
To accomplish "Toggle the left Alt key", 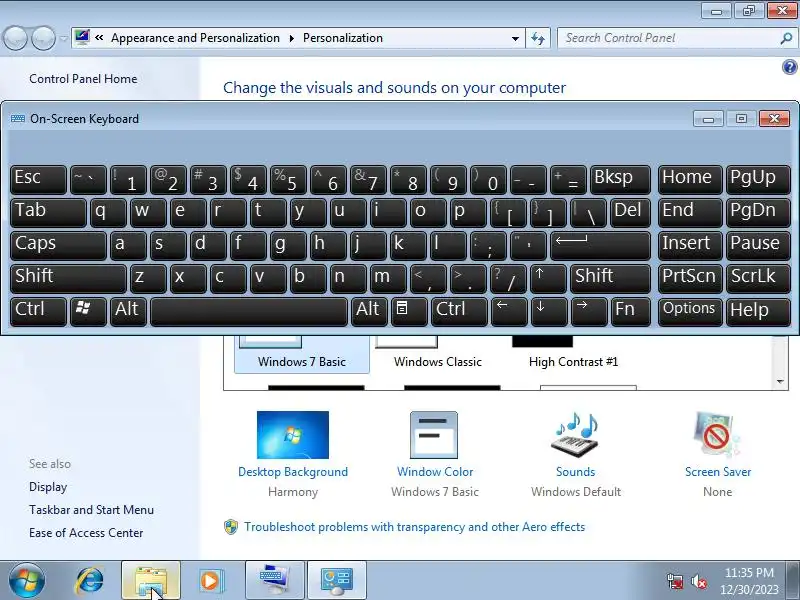I will coord(128,312).
